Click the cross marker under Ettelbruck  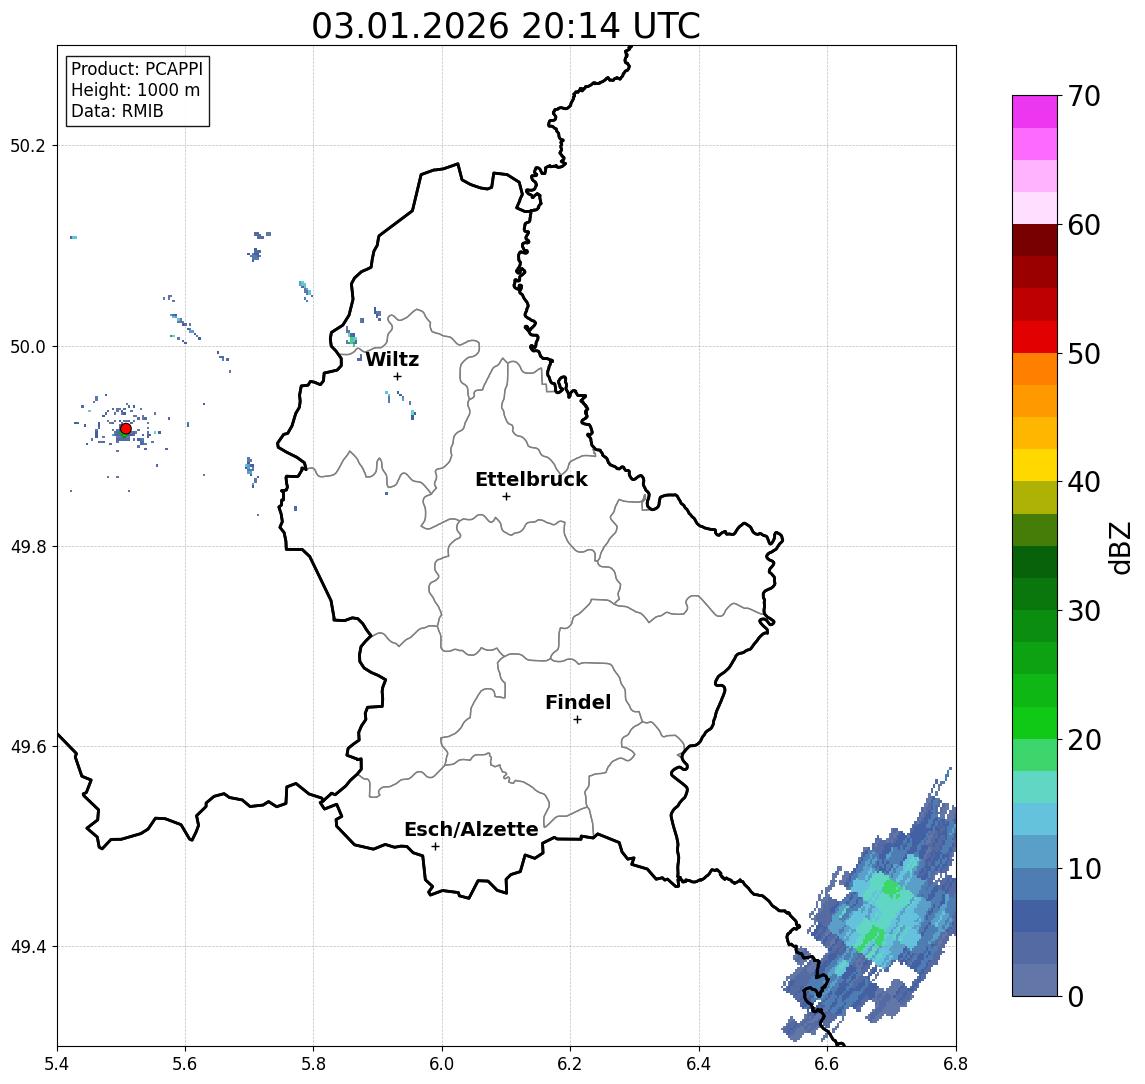[506, 497]
